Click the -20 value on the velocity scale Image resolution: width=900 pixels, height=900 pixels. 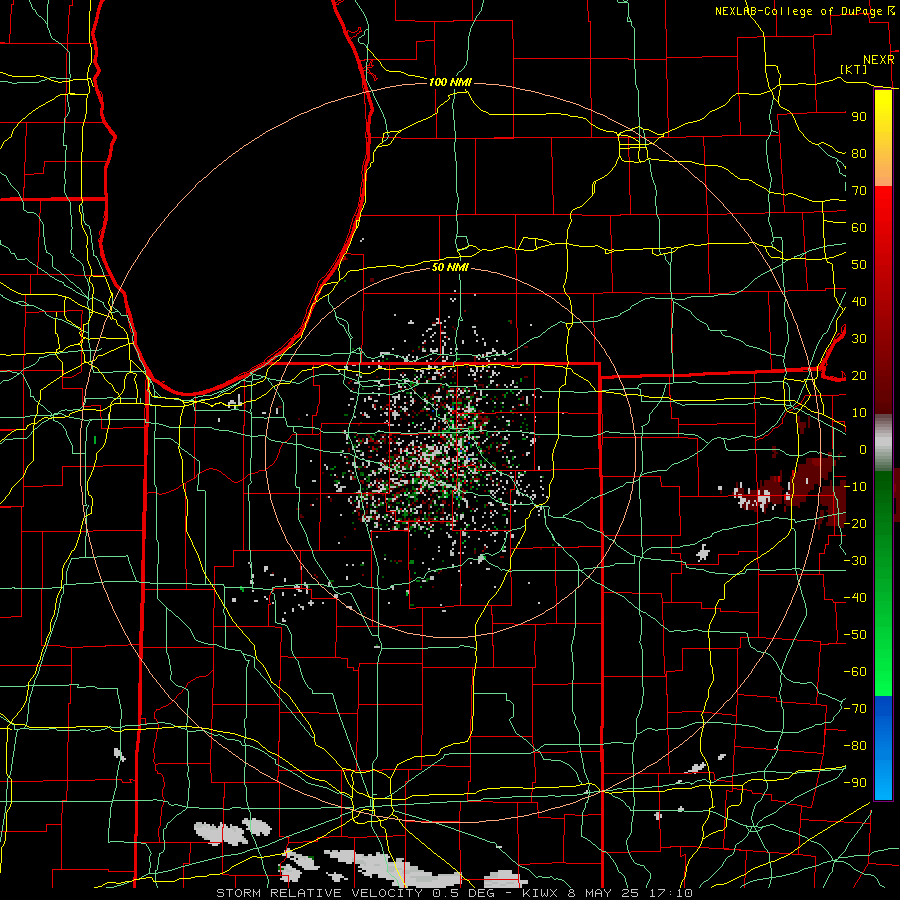pos(855,523)
